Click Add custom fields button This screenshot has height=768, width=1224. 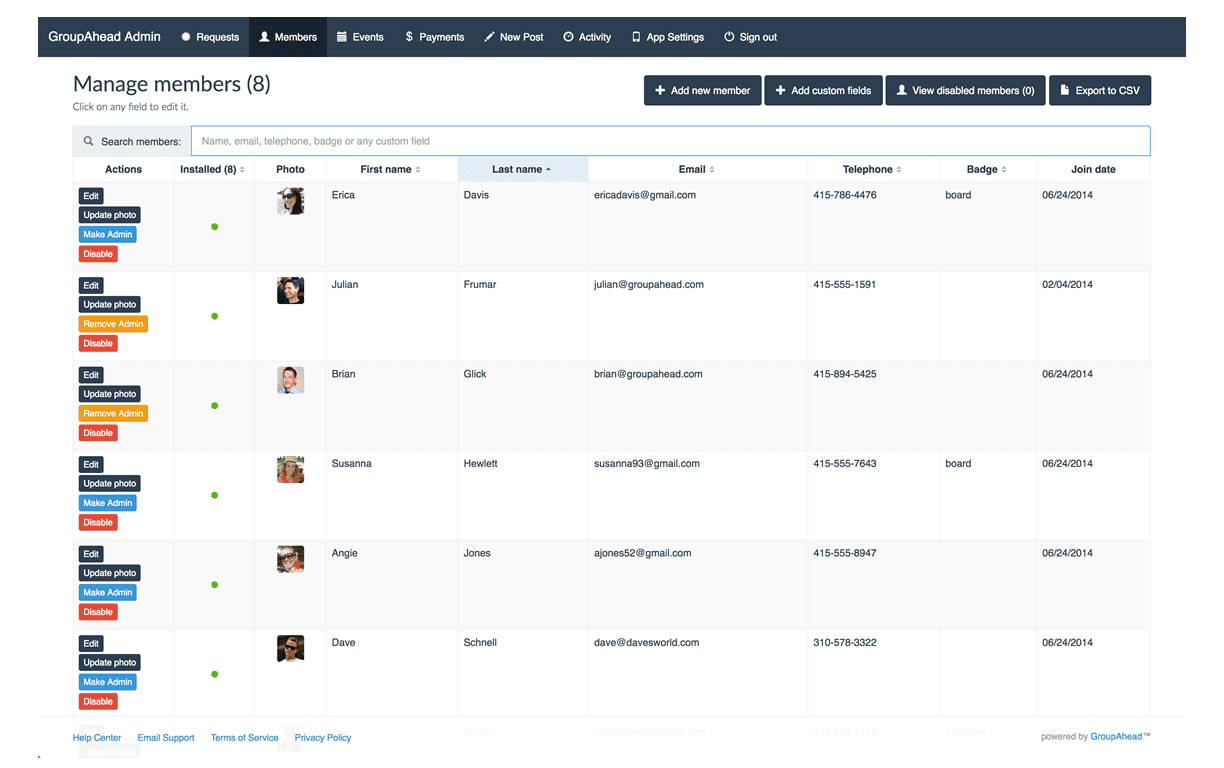pos(823,91)
